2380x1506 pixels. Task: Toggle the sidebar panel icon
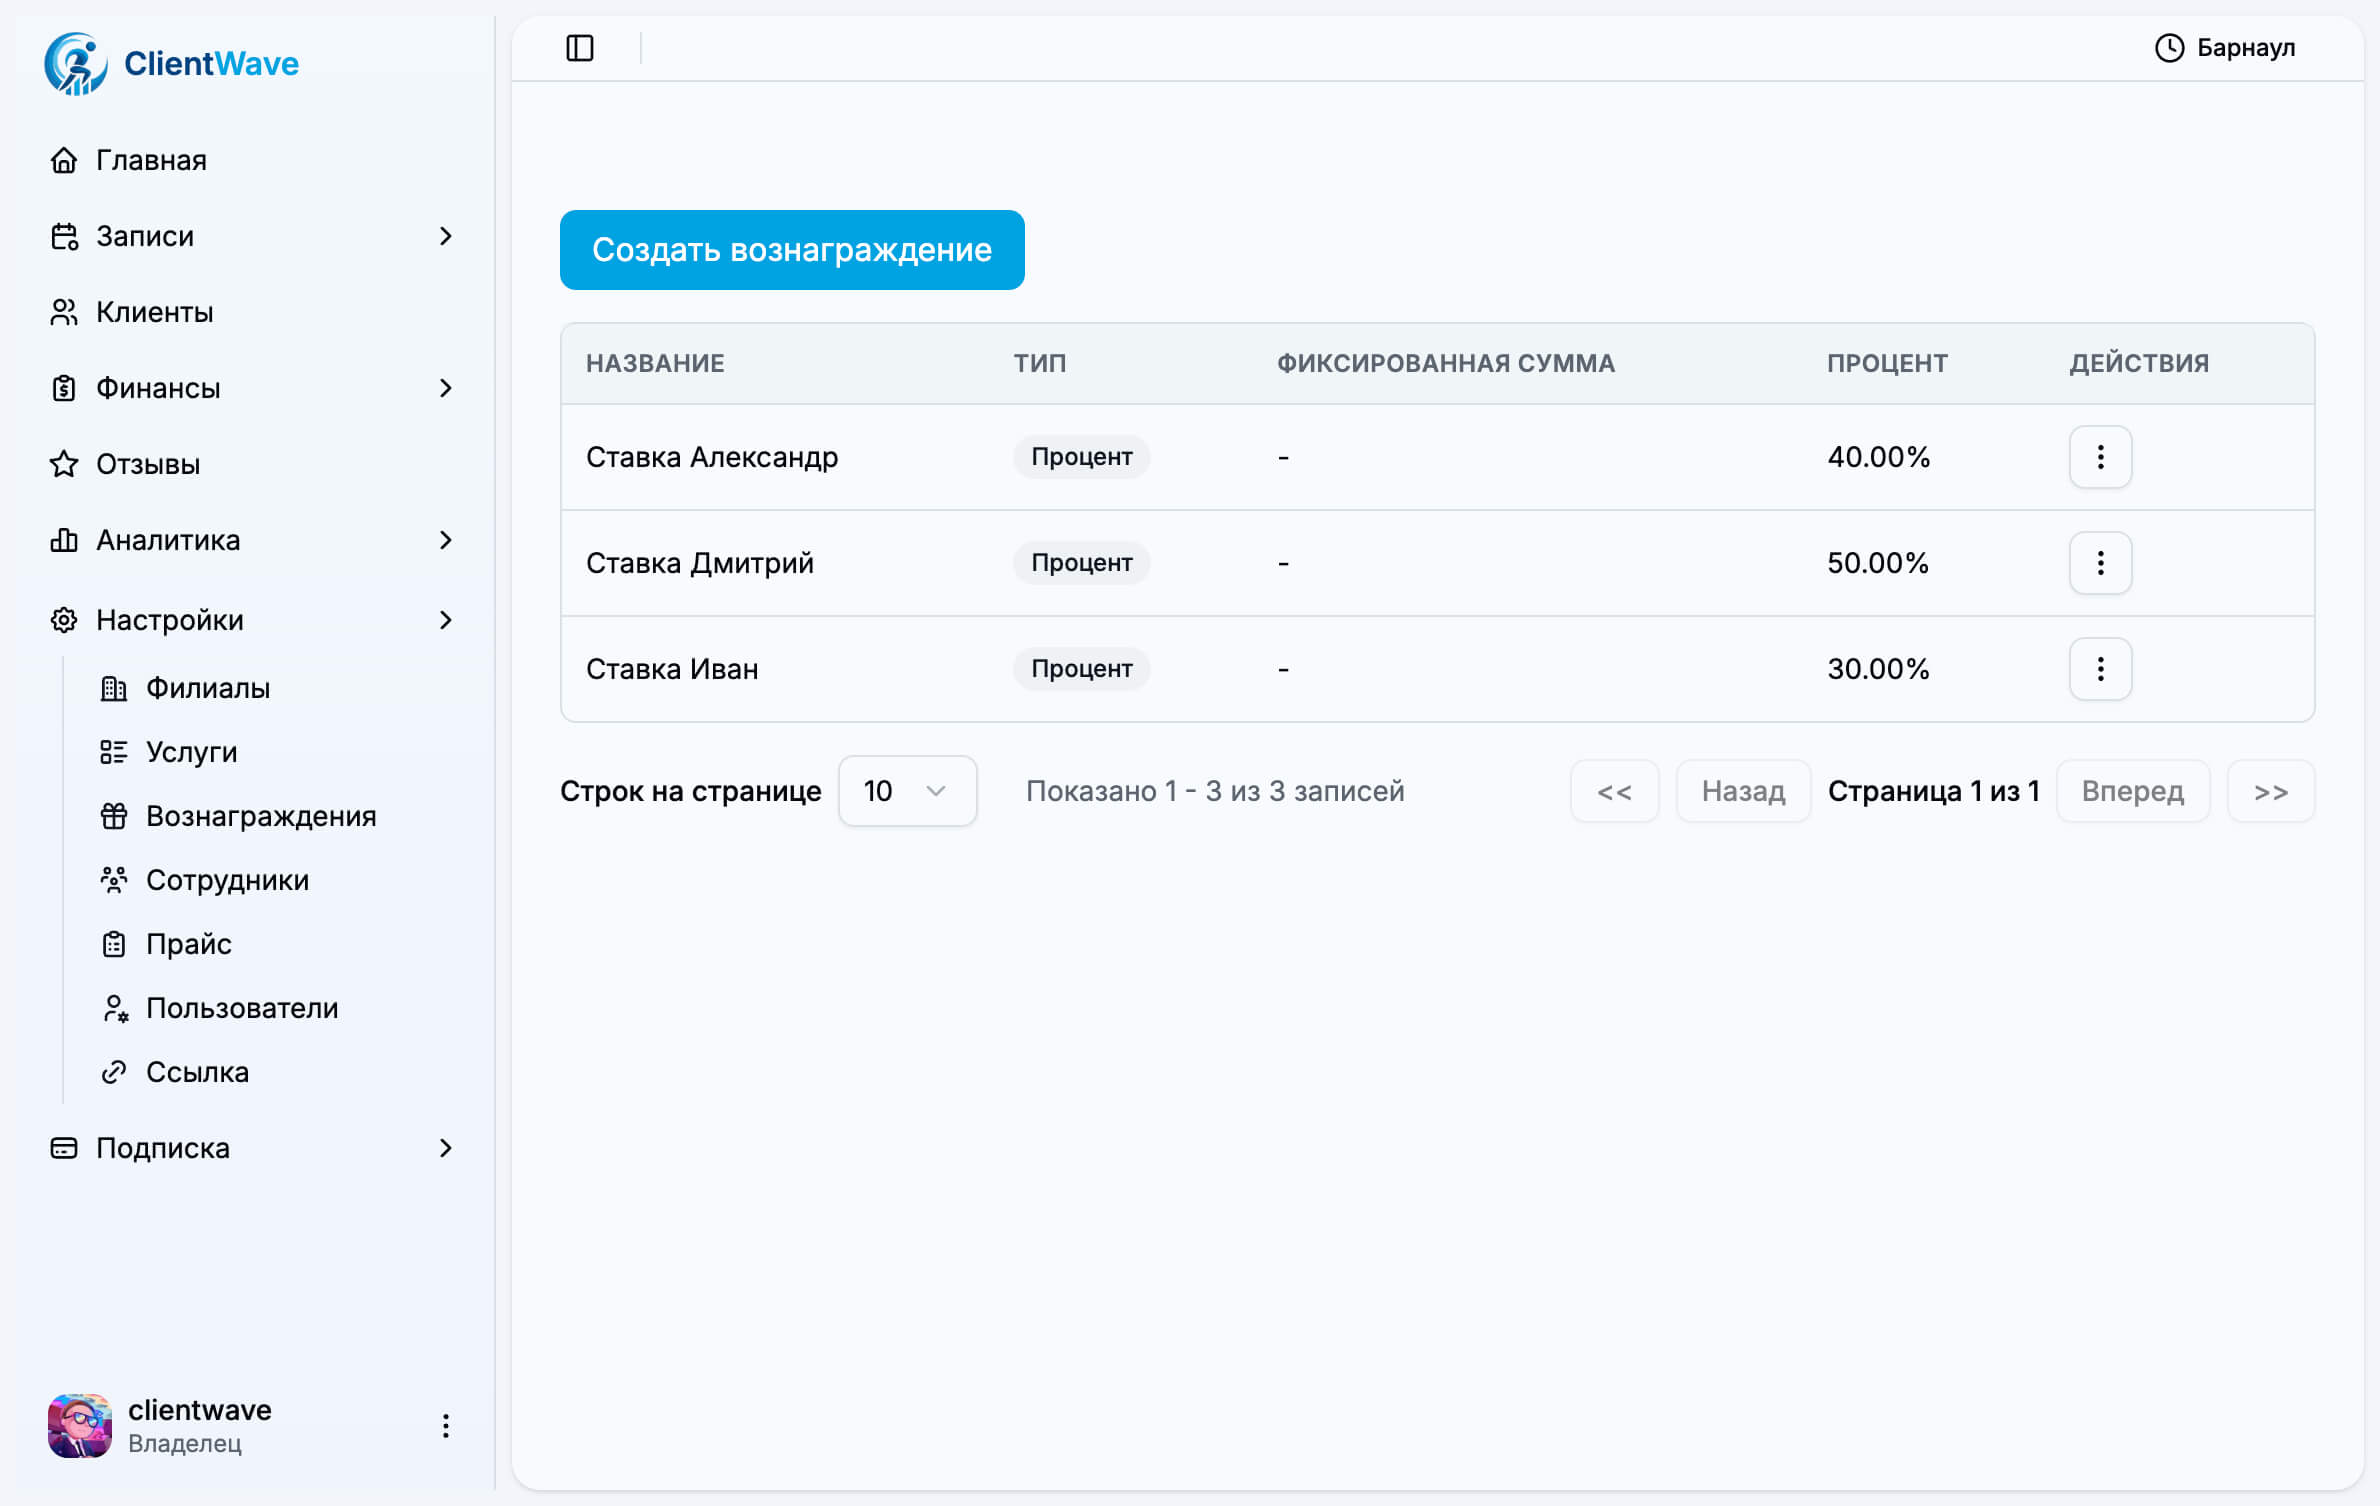579,48
